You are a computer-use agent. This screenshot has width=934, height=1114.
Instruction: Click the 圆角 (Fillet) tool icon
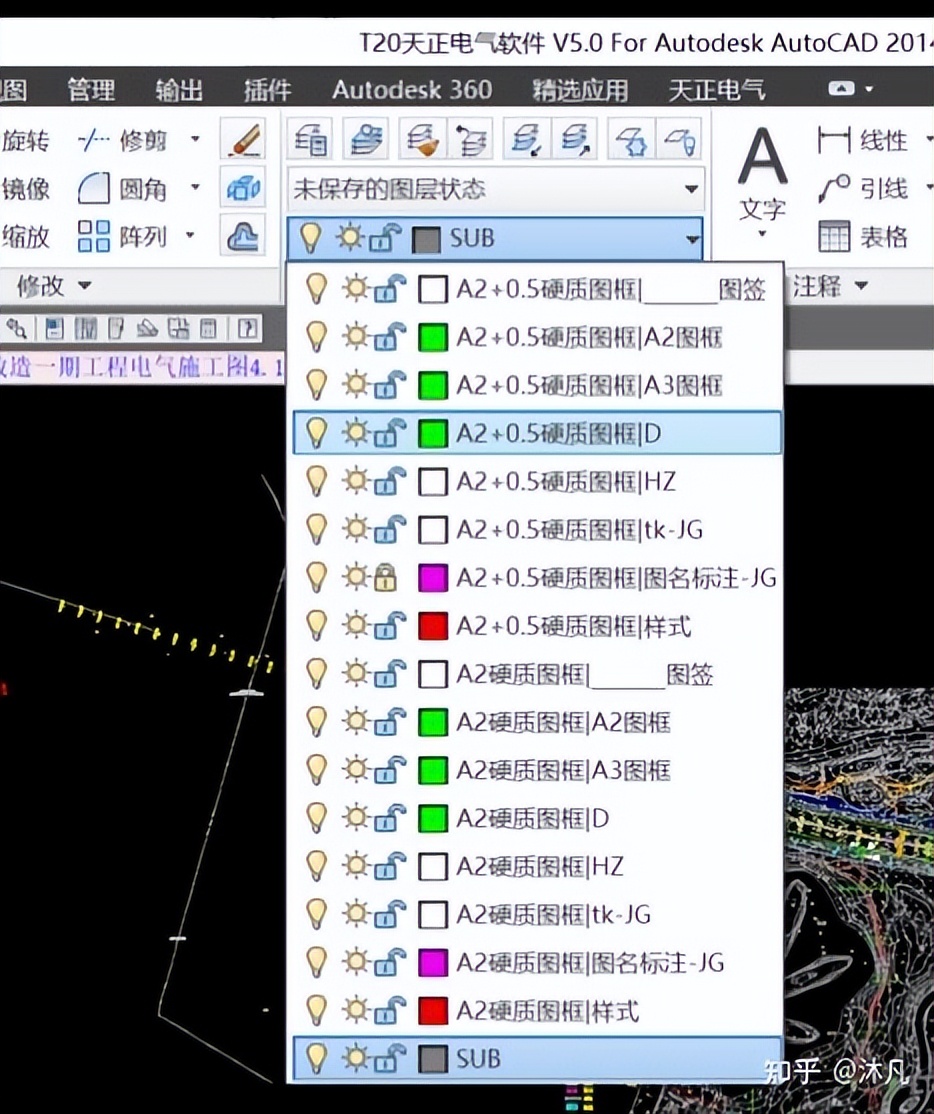click(x=95, y=188)
